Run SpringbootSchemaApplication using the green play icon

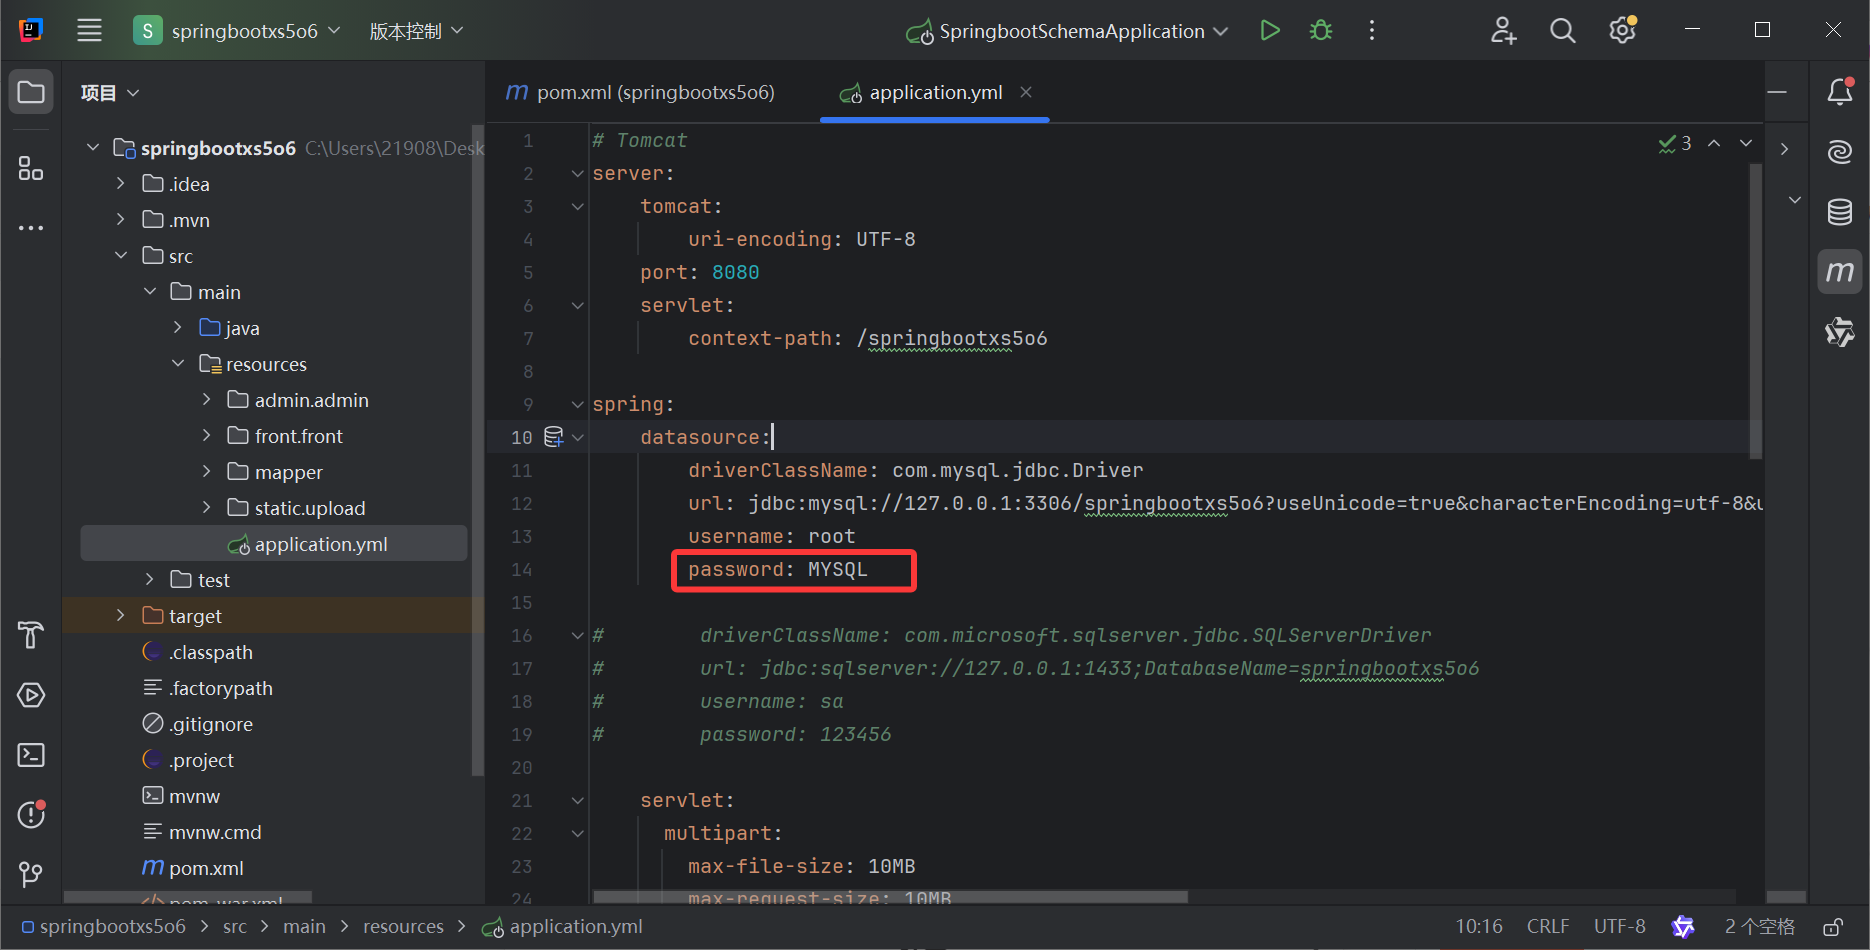tap(1269, 30)
